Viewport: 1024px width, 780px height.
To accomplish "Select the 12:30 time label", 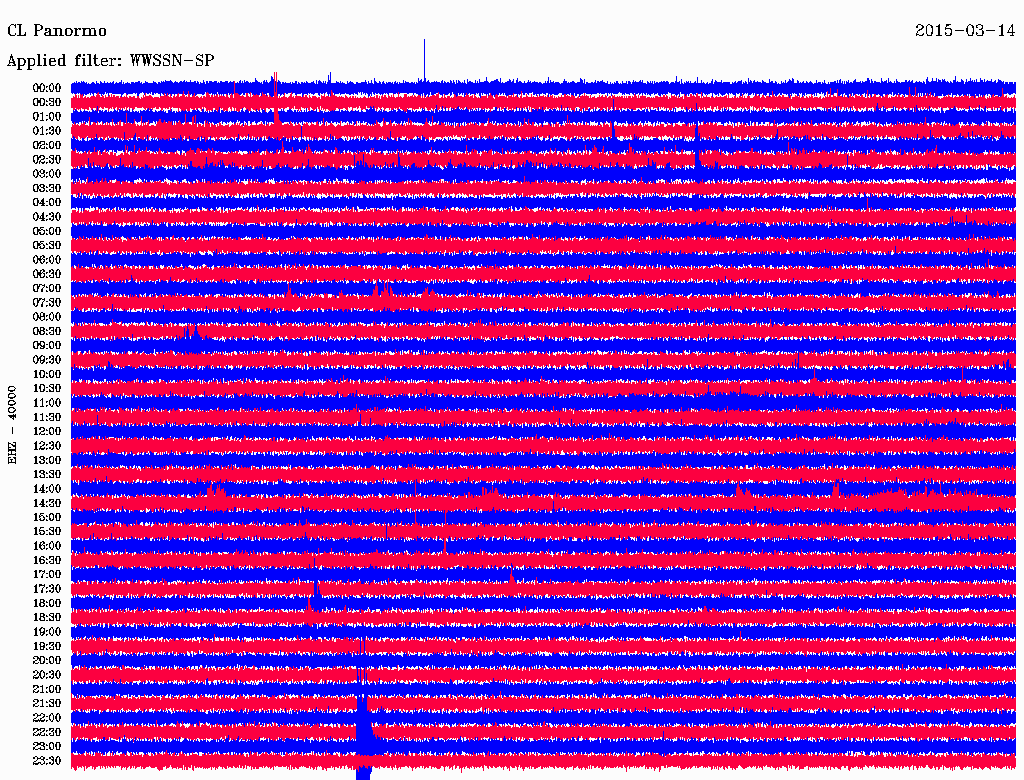I will [x=47, y=446].
